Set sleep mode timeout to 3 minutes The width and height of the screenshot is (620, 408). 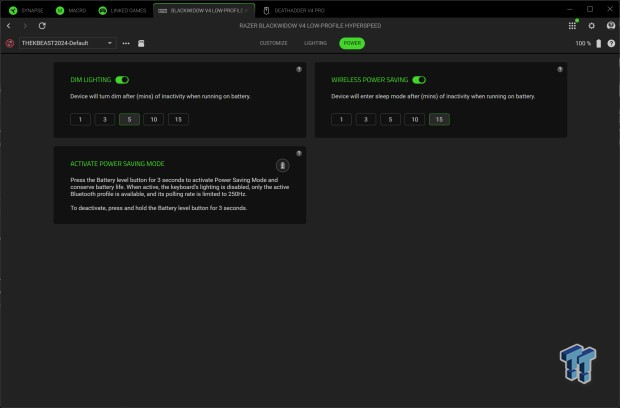(x=366, y=119)
